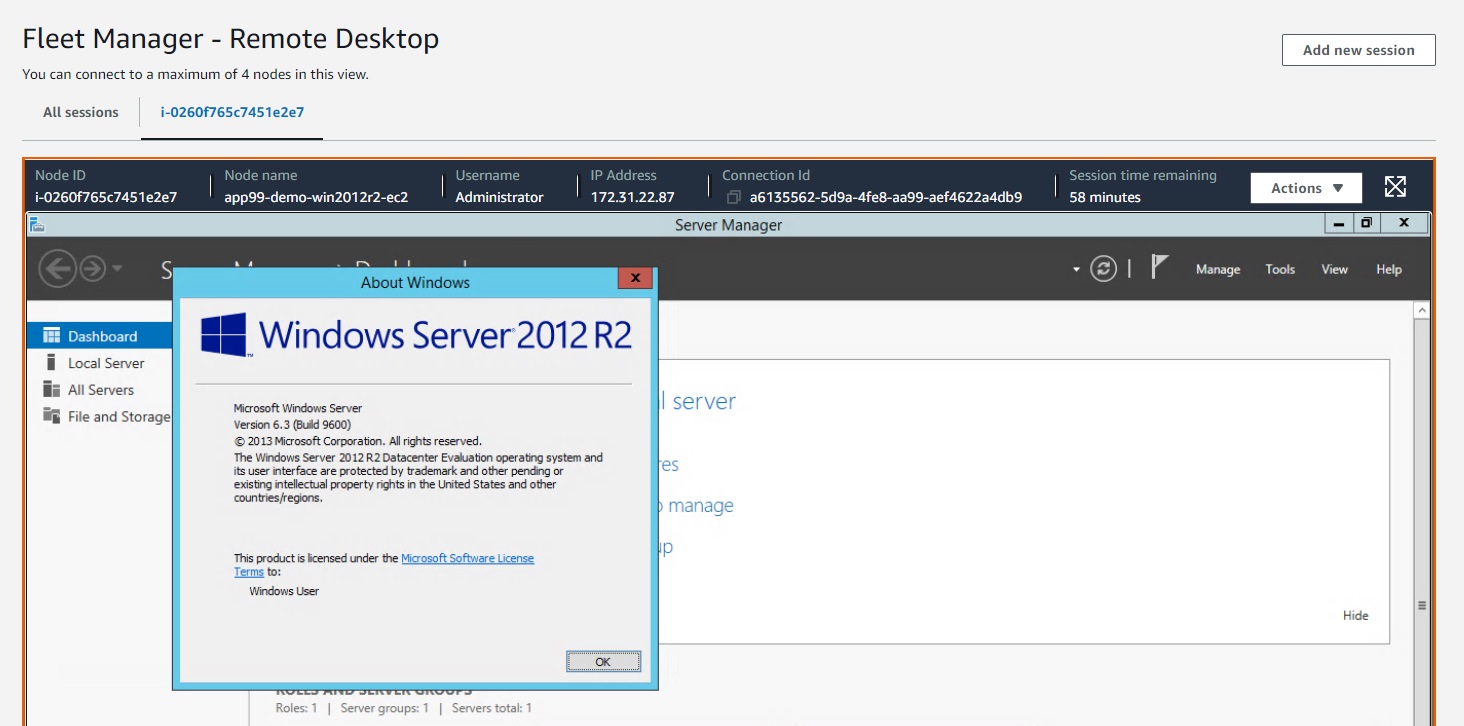Click the Server Manager refresh icon
The image size is (1464, 726).
point(1103,269)
